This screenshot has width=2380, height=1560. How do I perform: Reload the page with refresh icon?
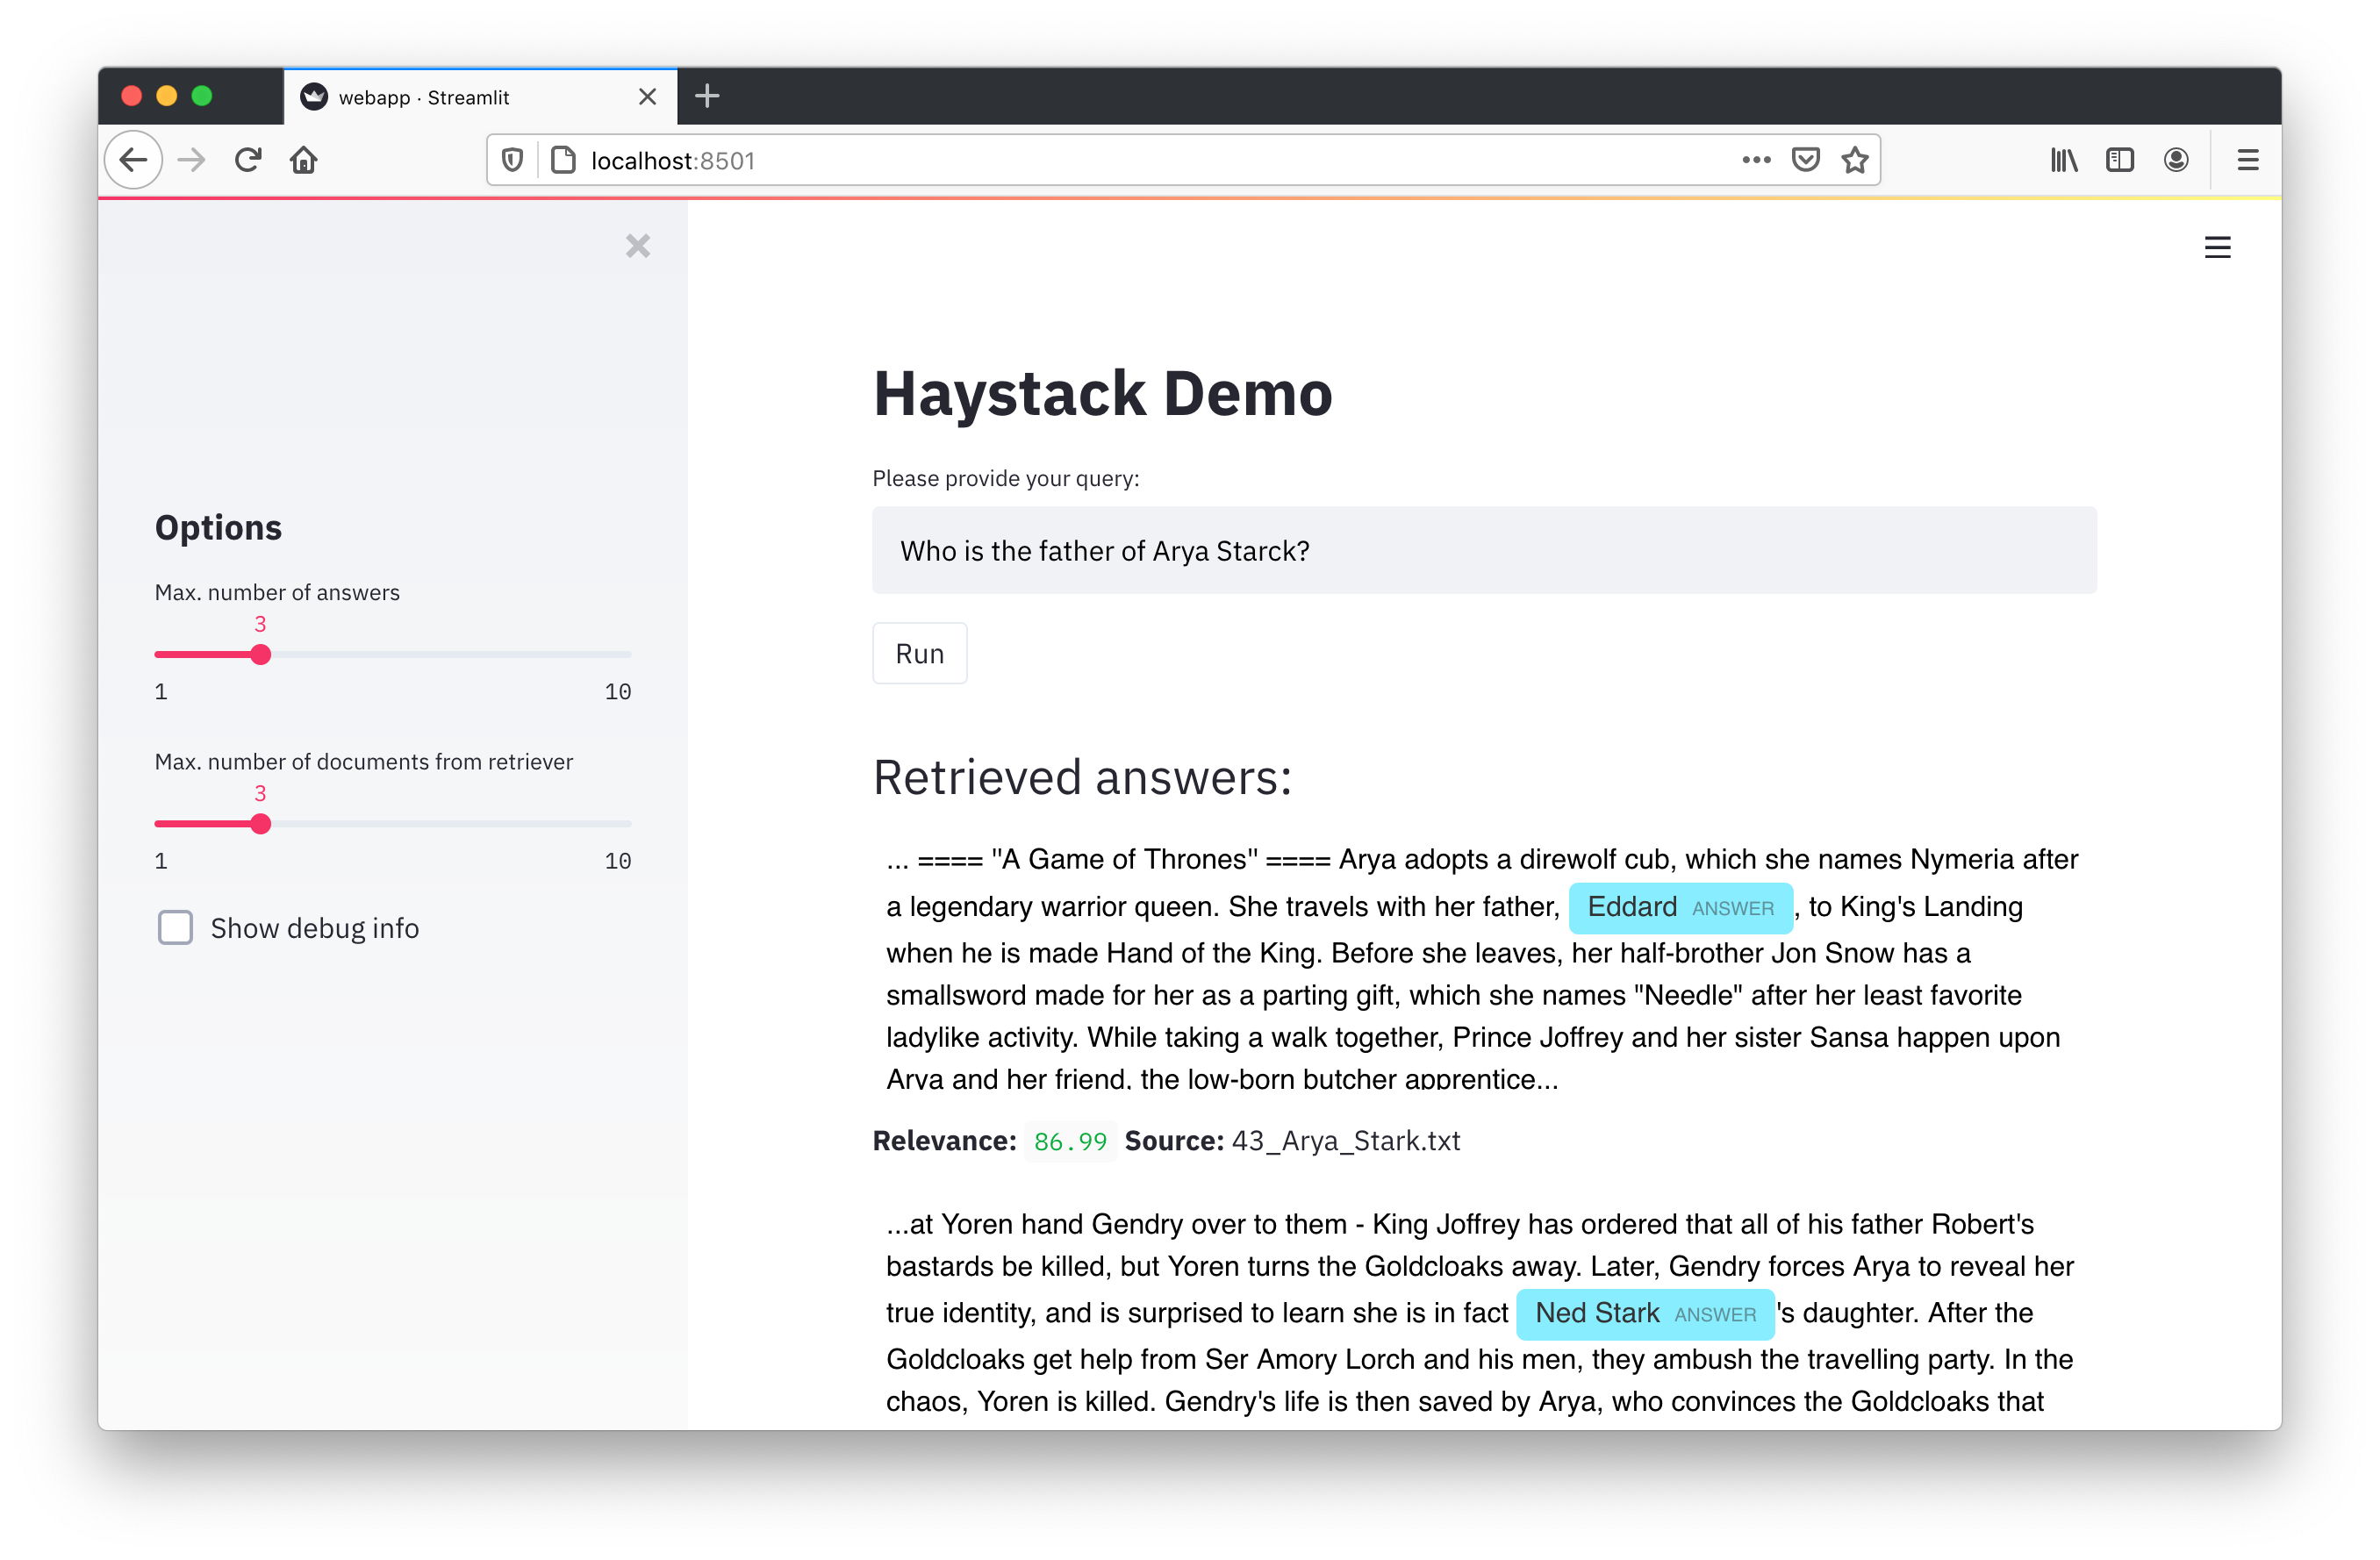tap(248, 160)
